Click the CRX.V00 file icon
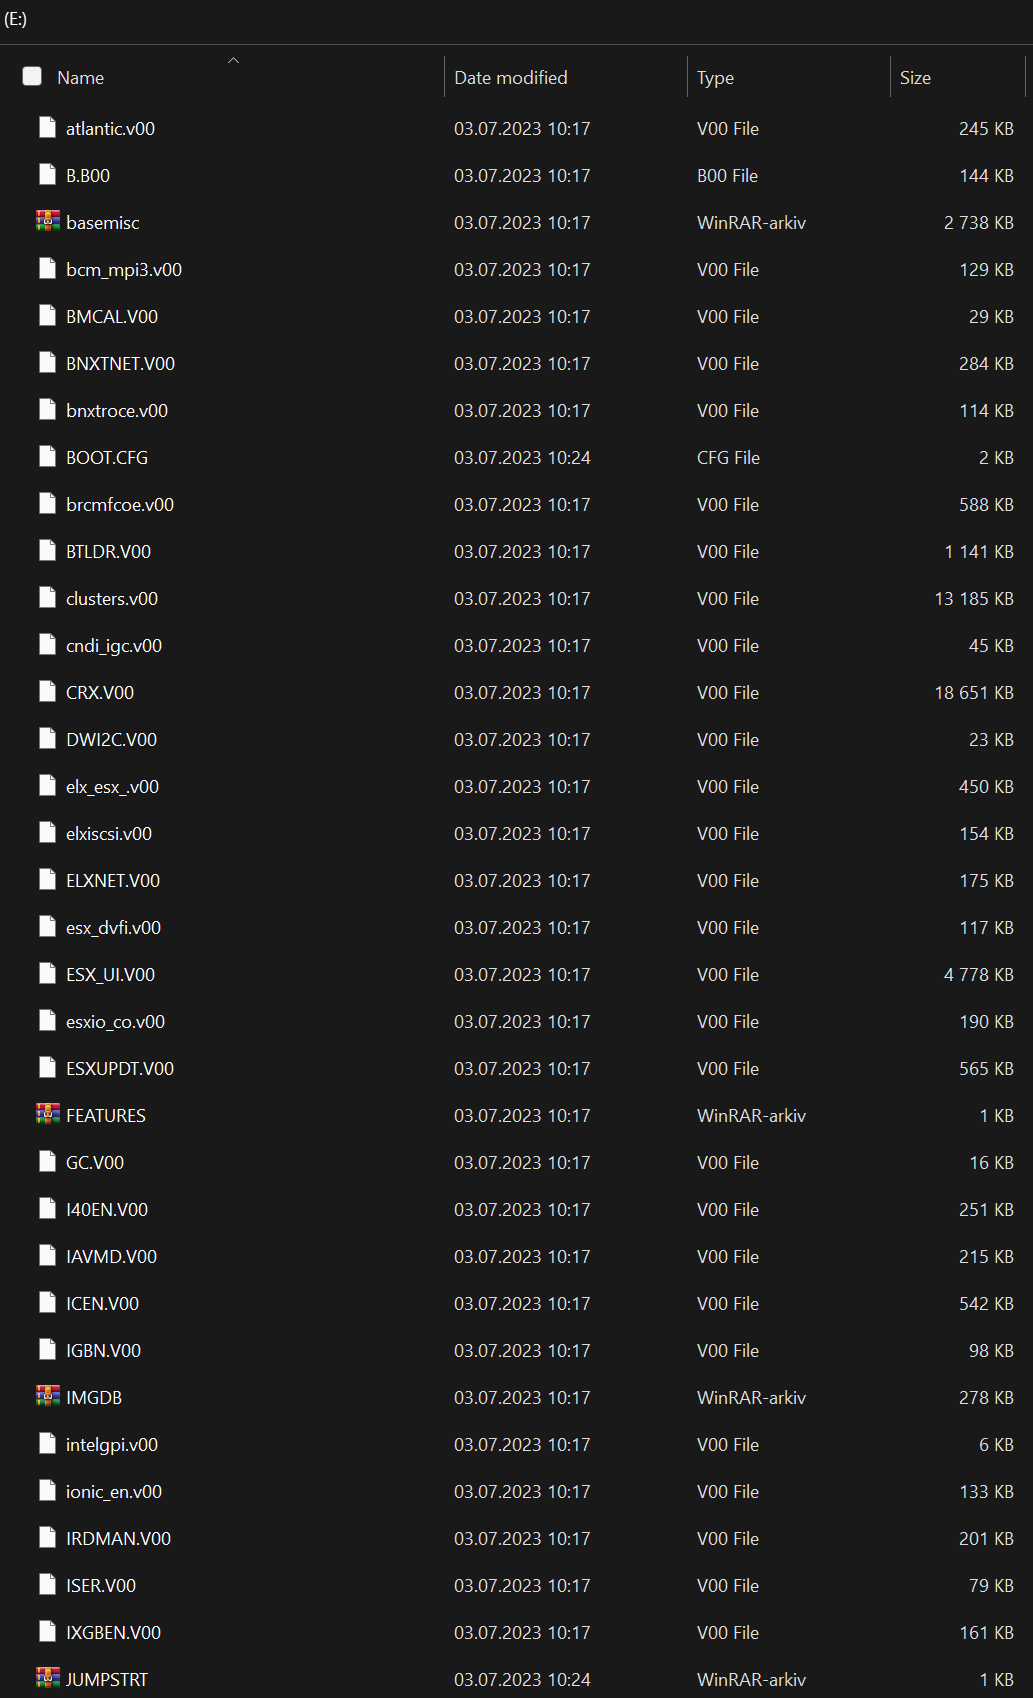 46,692
